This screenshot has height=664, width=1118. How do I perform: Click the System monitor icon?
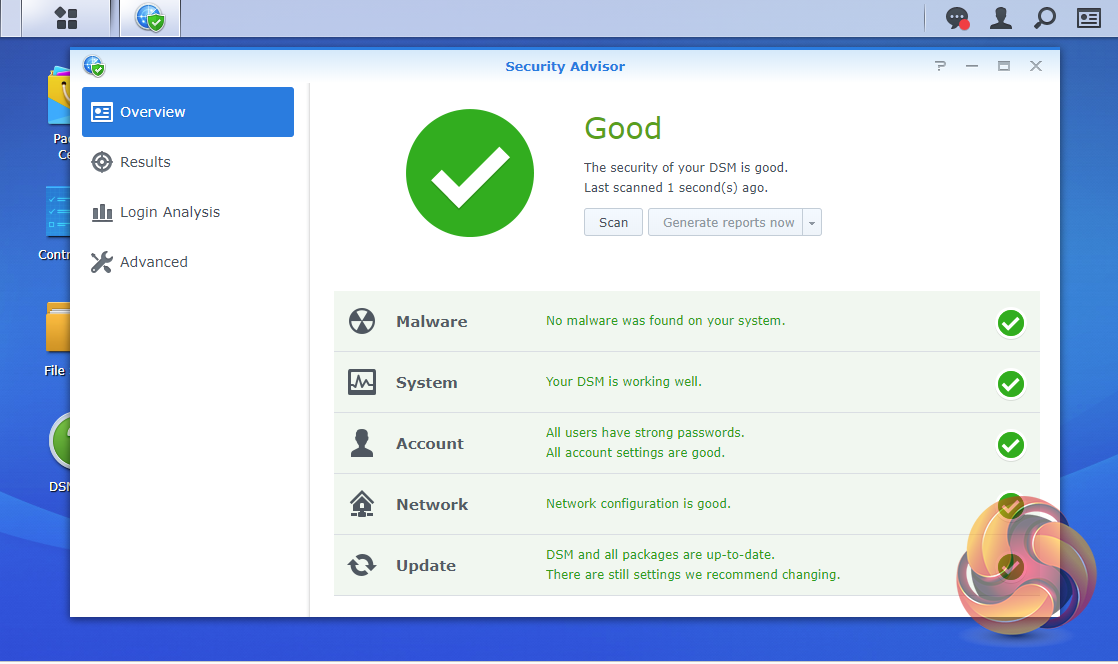361,382
